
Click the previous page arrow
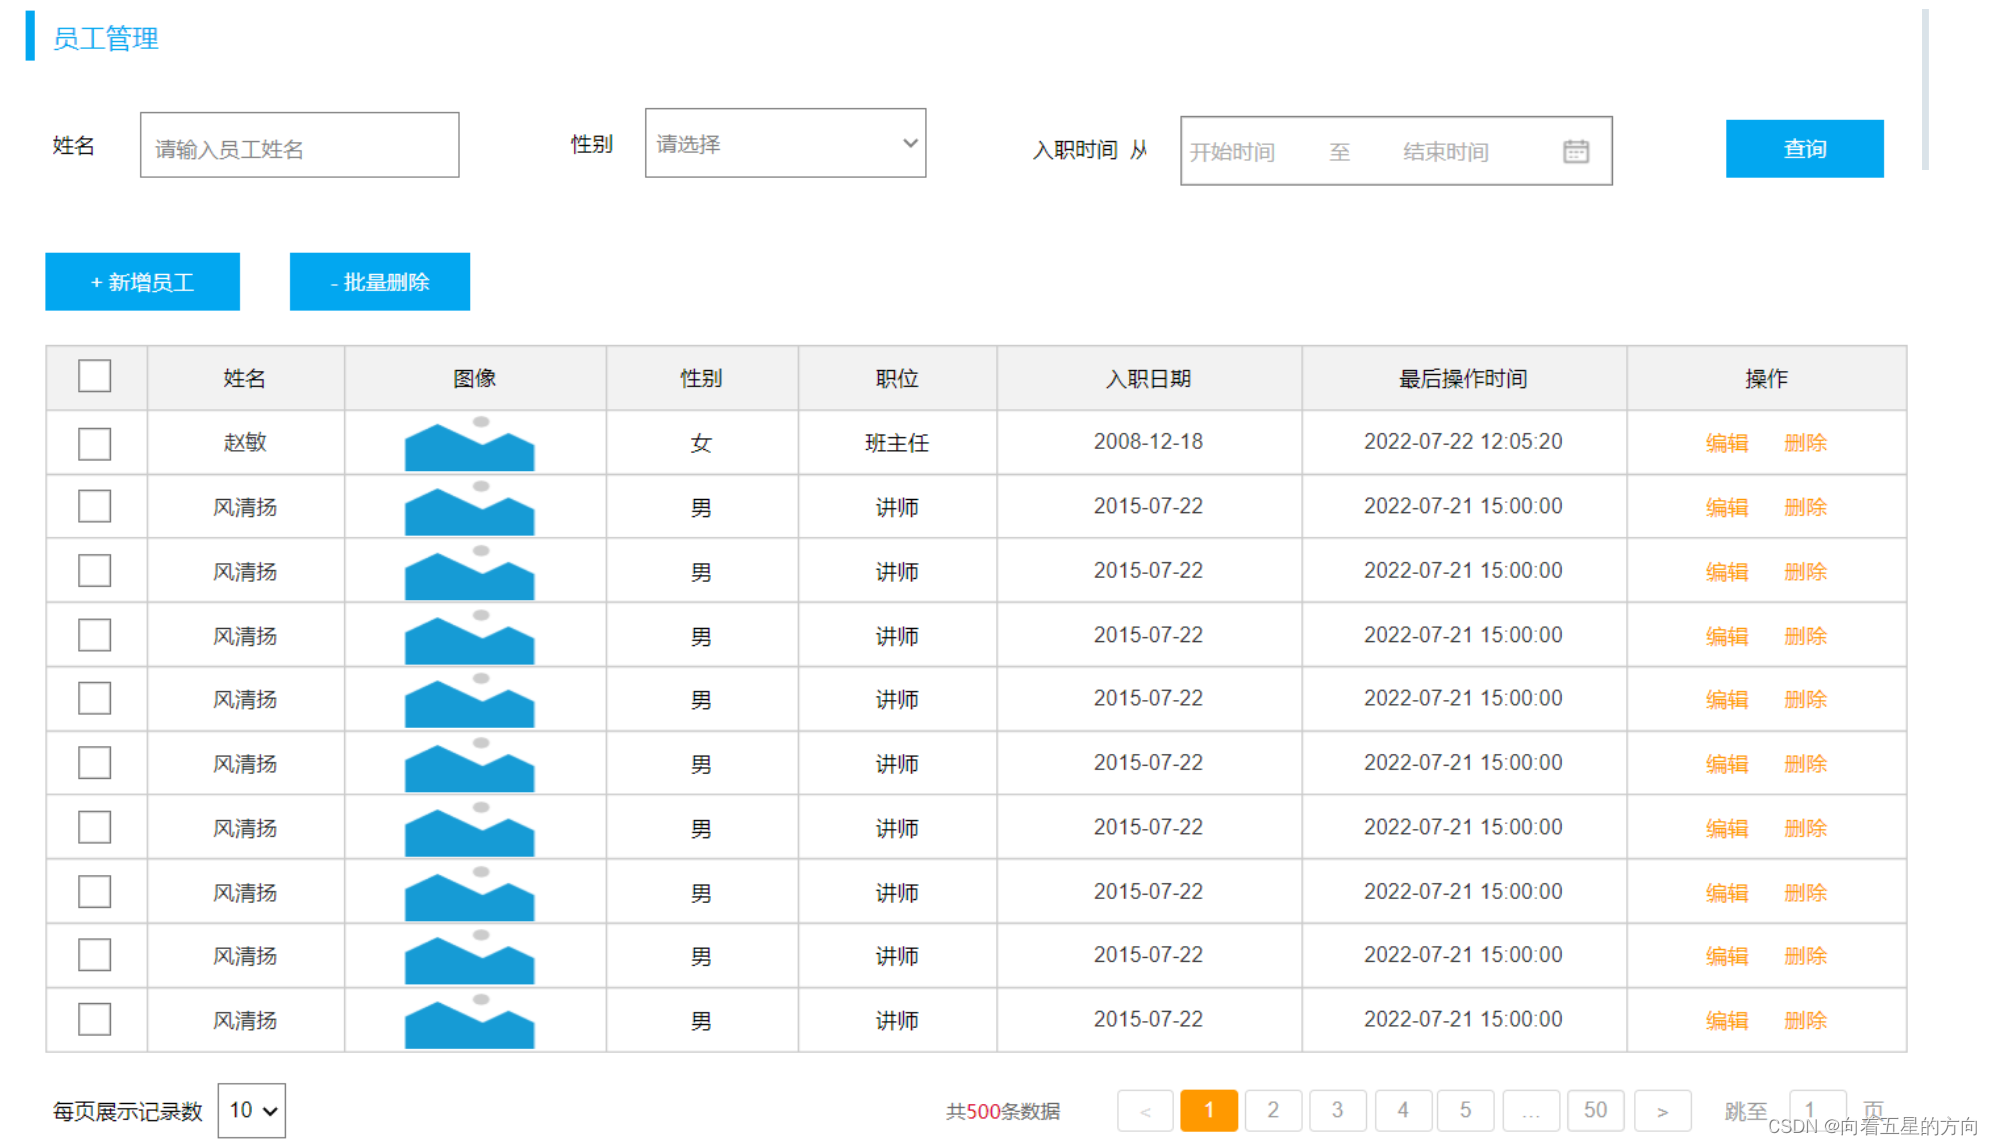coord(1145,1110)
